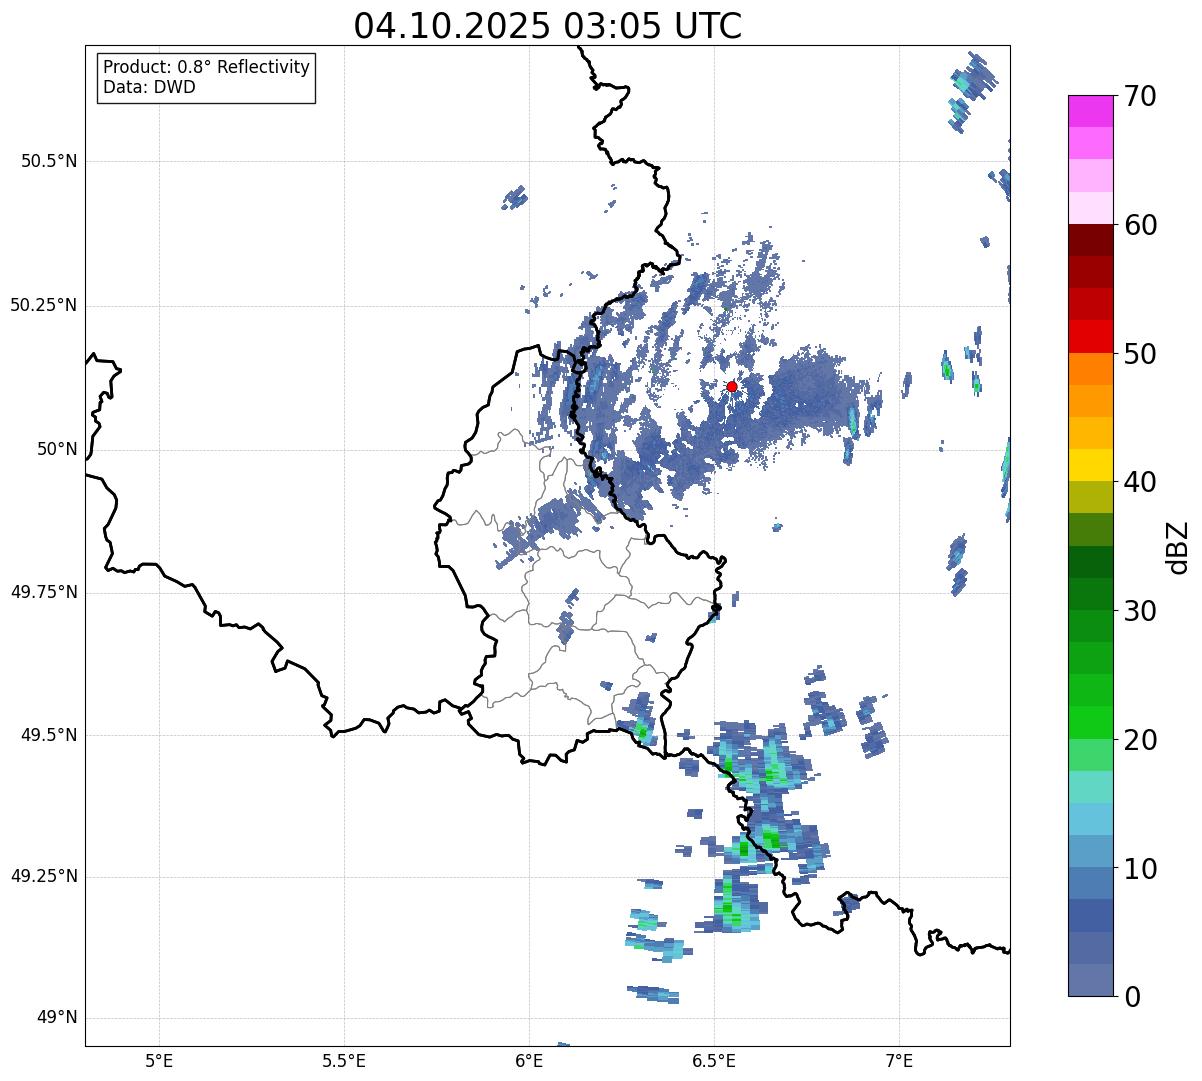Click the red radar site marker
Screen dimensions: 1202x1081
(x=732, y=386)
